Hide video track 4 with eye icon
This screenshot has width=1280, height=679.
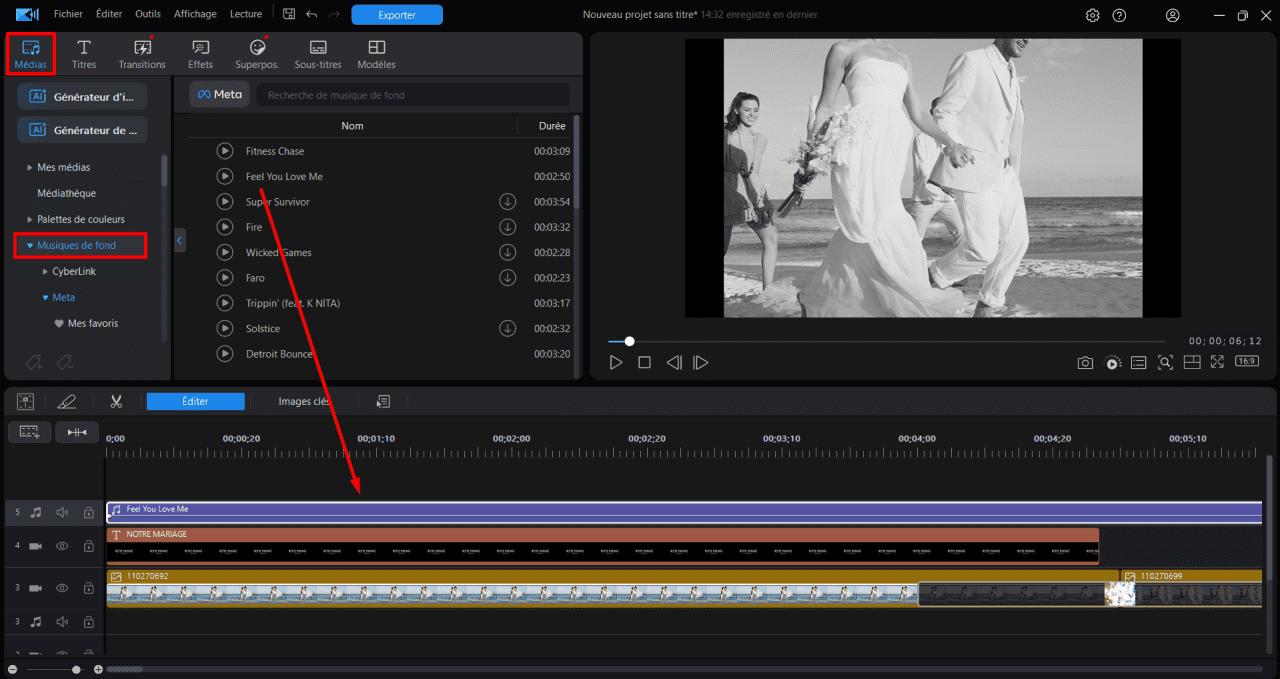(62, 546)
